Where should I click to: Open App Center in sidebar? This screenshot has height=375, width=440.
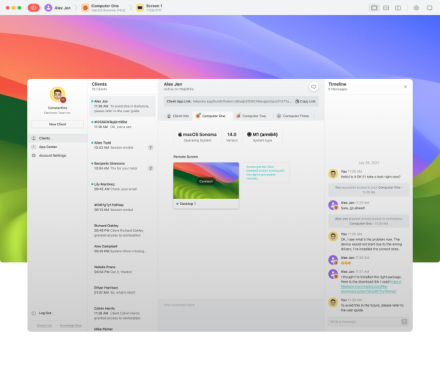point(48,147)
